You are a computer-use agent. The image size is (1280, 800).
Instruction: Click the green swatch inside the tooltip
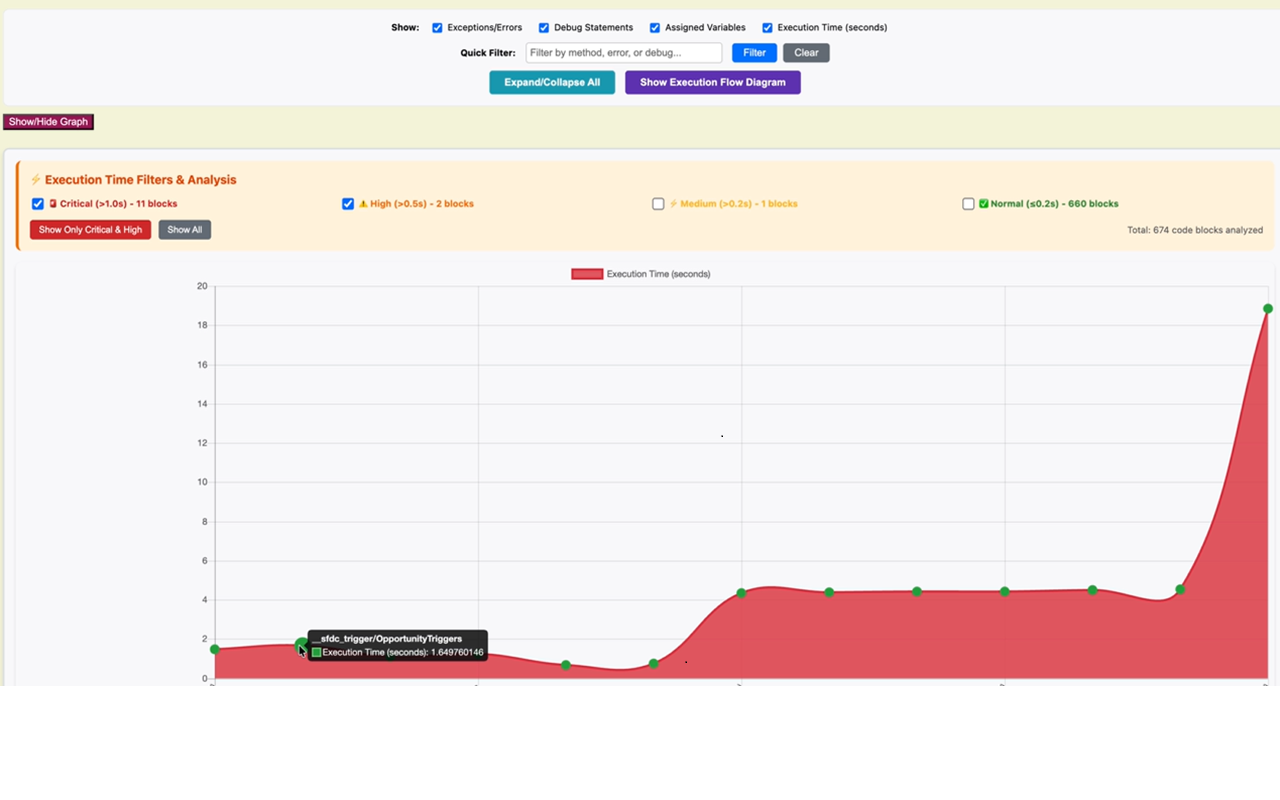(x=317, y=652)
